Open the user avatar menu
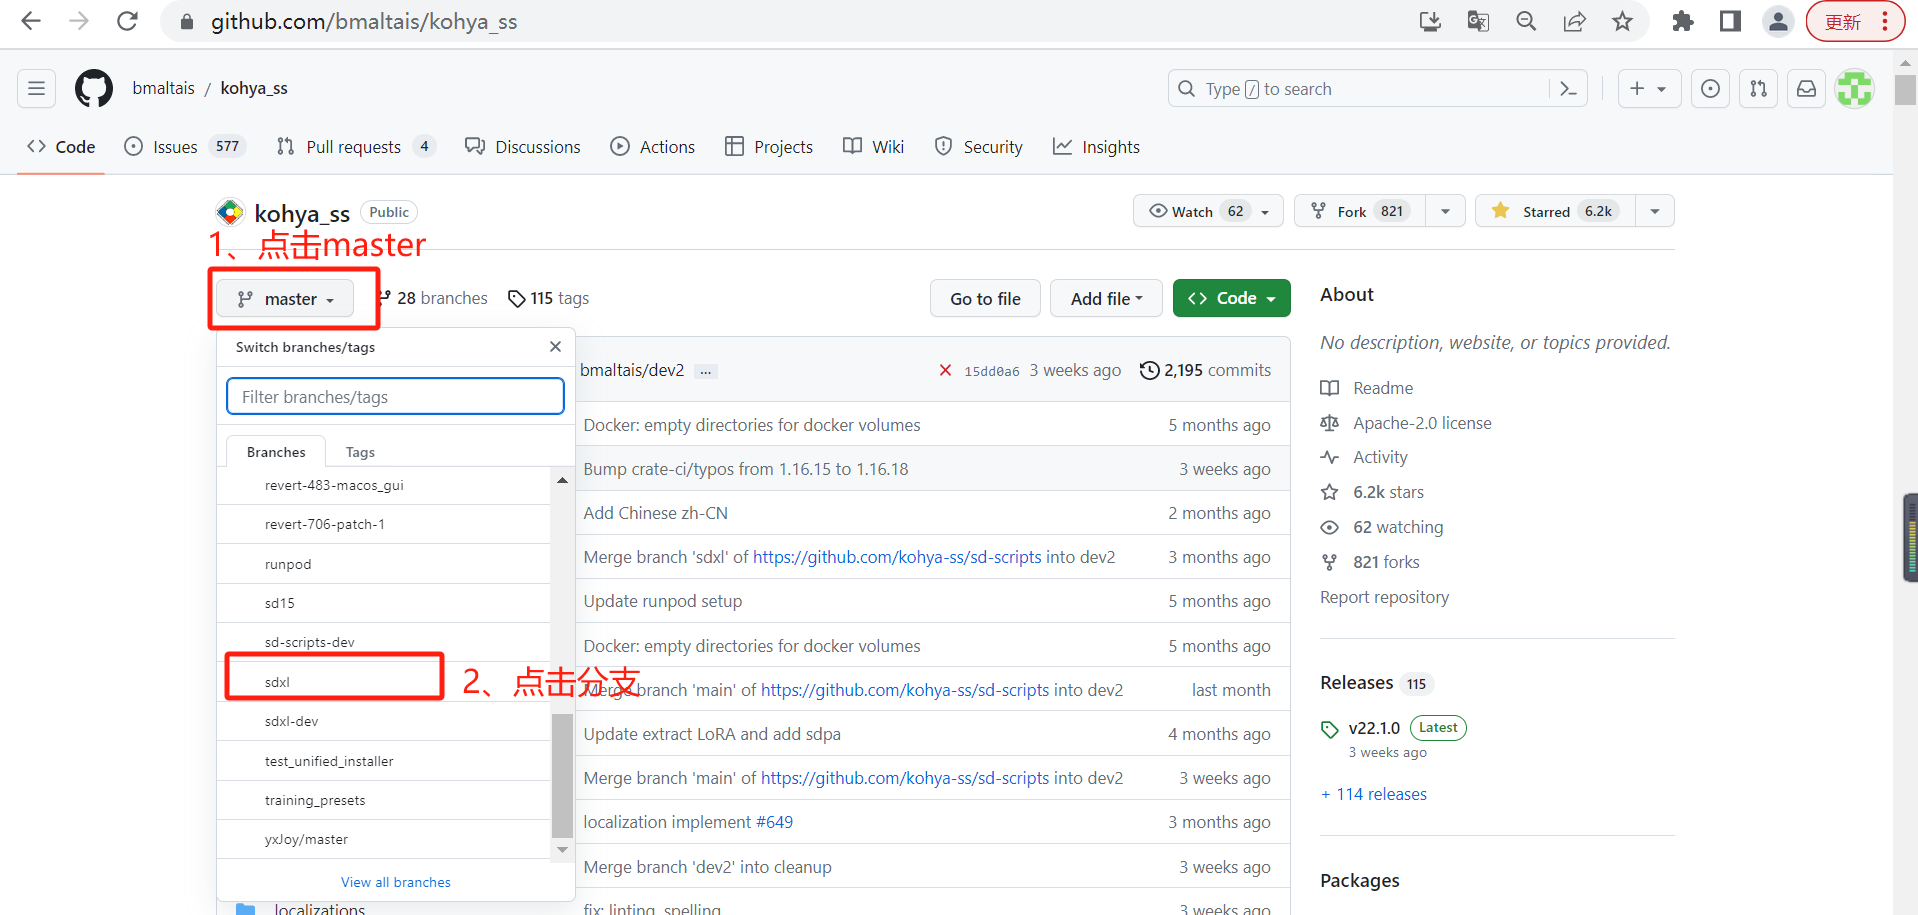The image size is (1918, 915). point(1855,89)
